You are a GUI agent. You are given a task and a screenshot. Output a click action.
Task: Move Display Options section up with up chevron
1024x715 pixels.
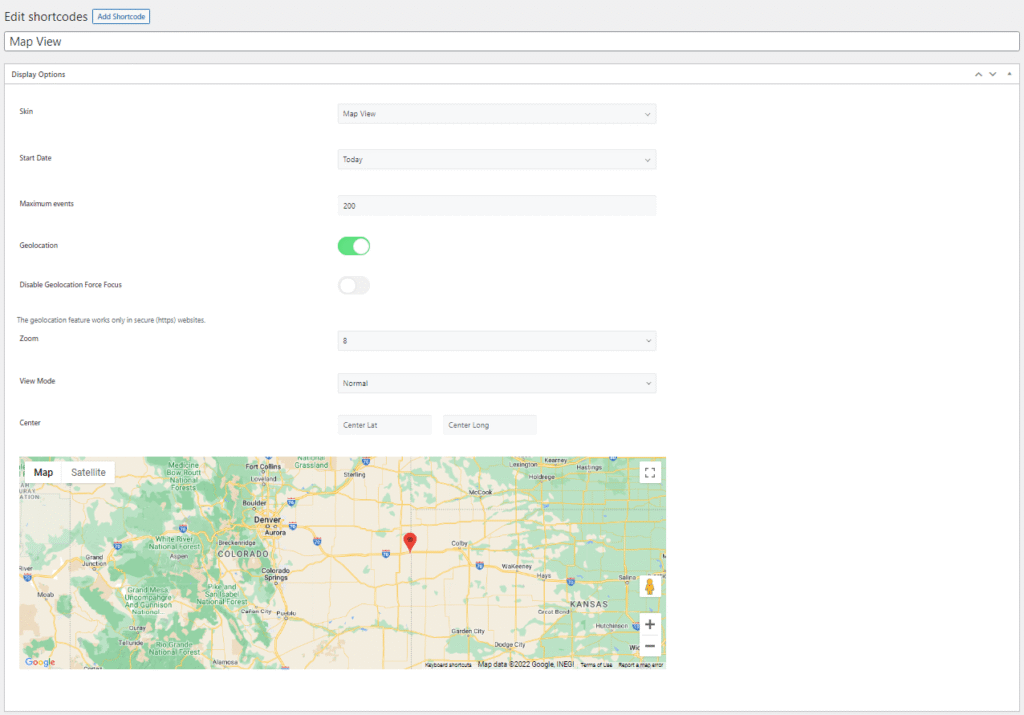coord(978,73)
